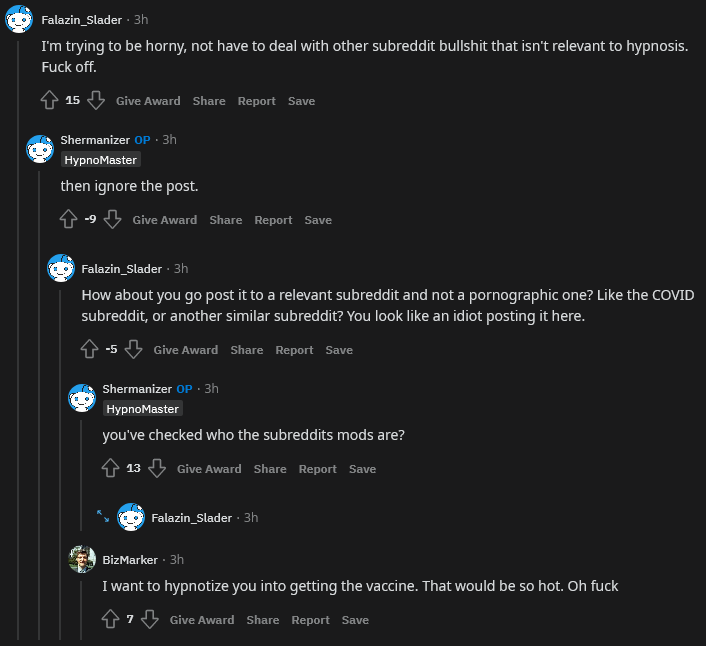Downvote BizMarker's vaccine comment

(150, 619)
